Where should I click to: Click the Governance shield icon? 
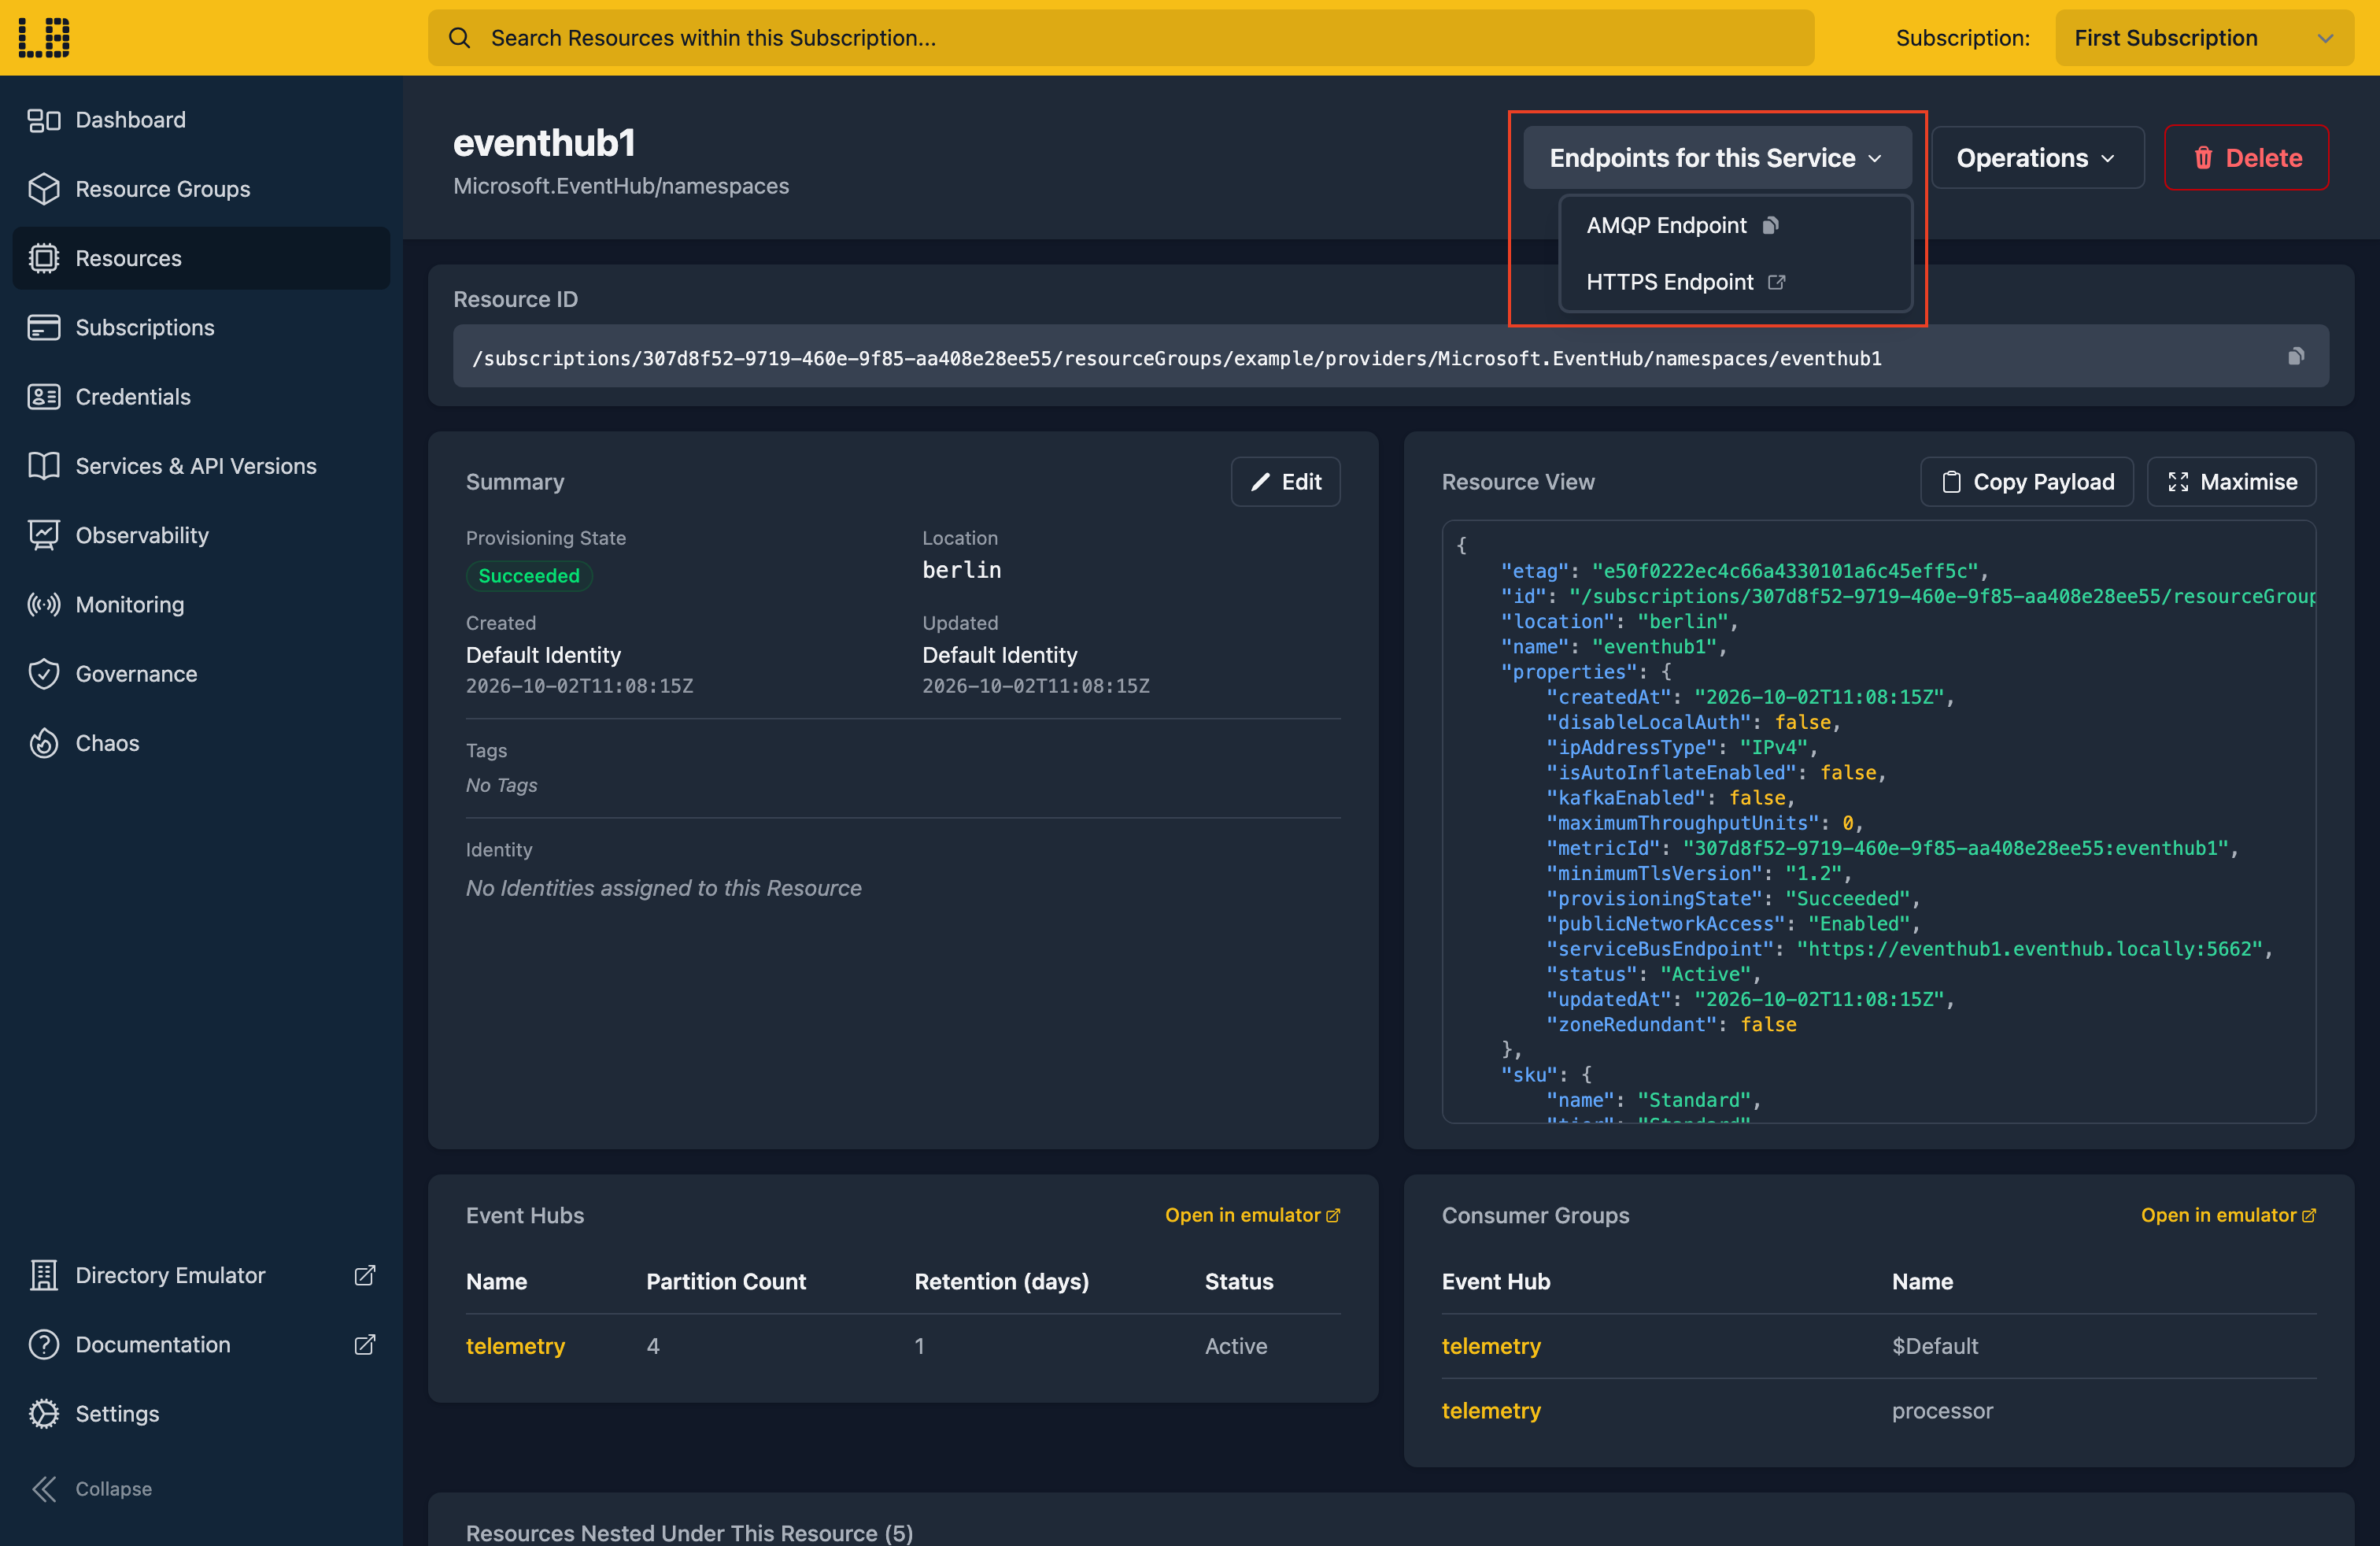pos(44,673)
